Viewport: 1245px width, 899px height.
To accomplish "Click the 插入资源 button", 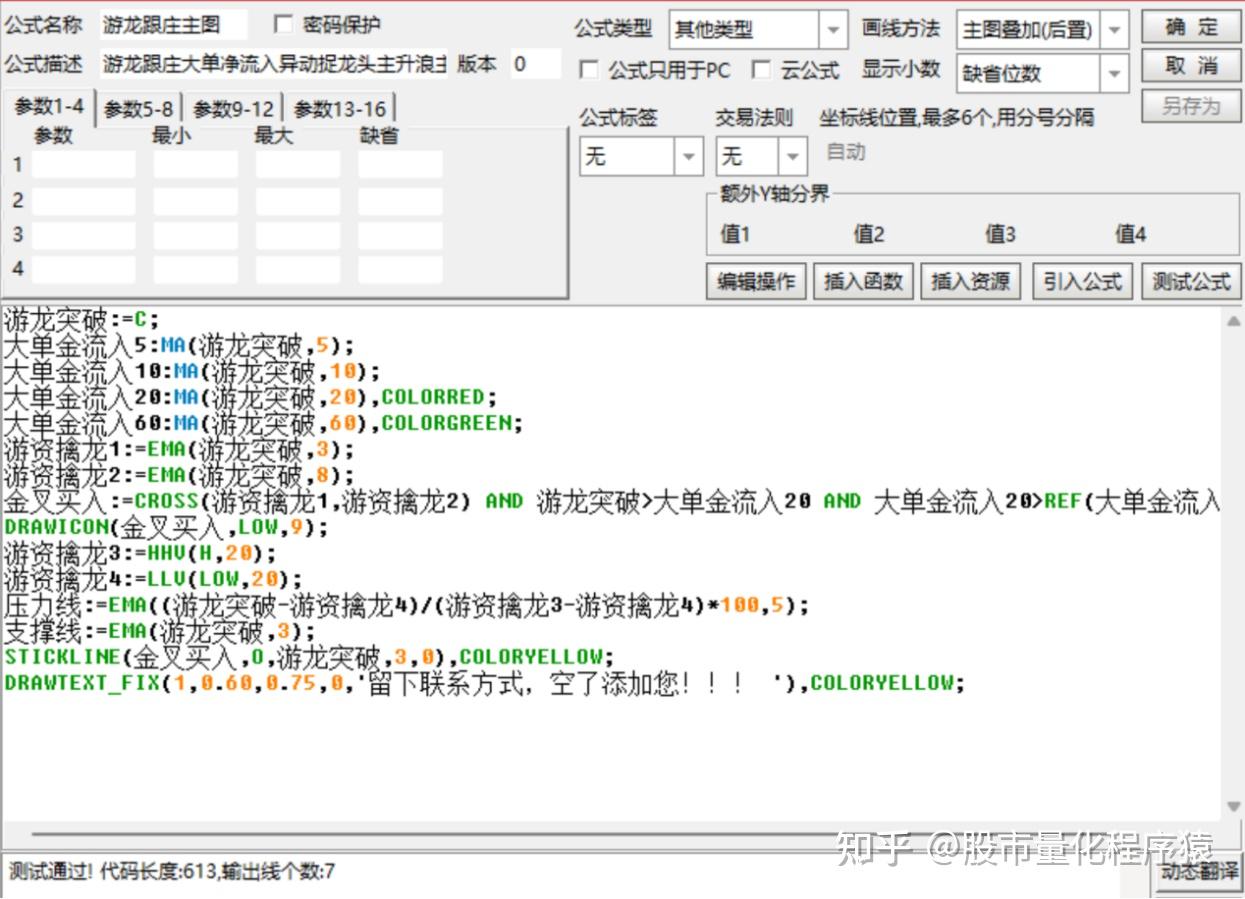I will pos(970,282).
